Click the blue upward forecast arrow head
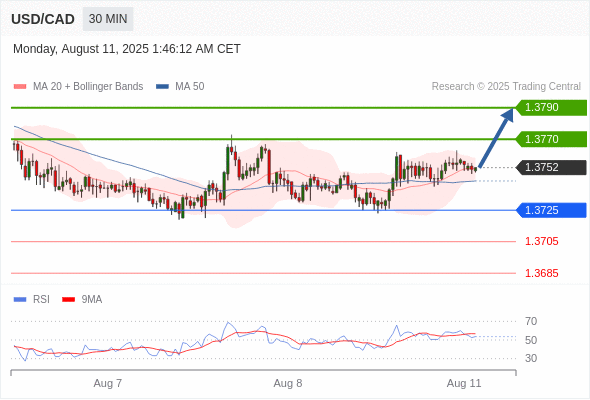The width and height of the screenshot is (590, 400). (x=508, y=114)
